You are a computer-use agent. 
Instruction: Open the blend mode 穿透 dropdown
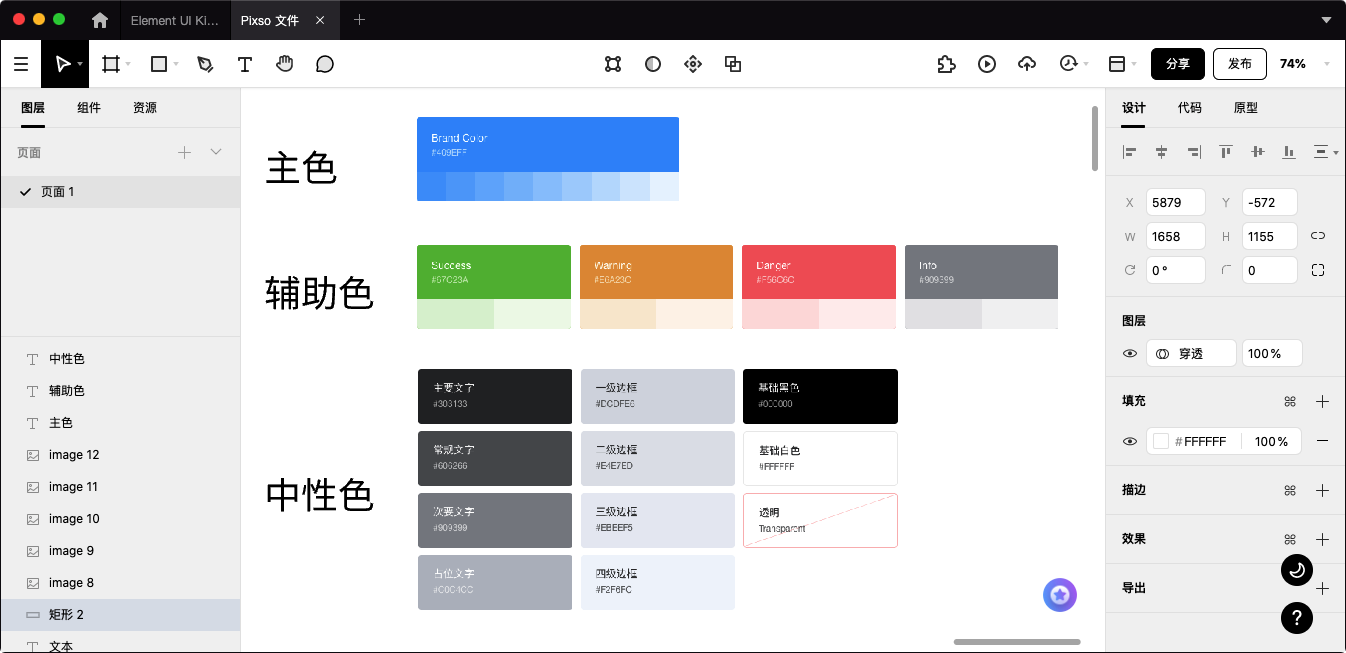coord(1191,354)
